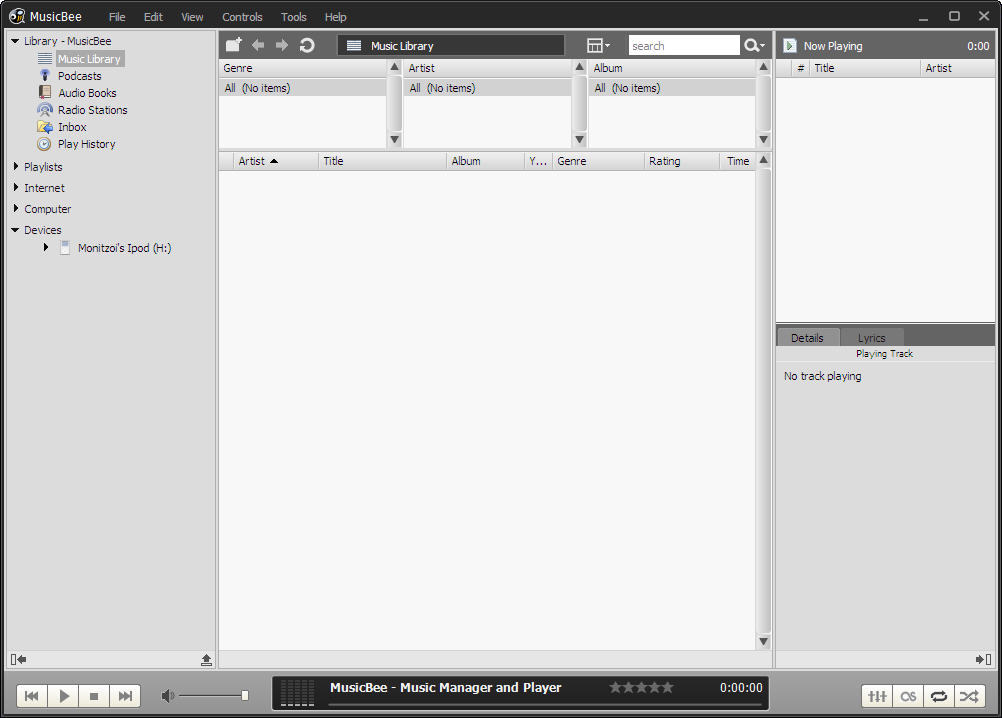
Task: Select All (No items) in the Album filter
Action: tap(672, 88)
